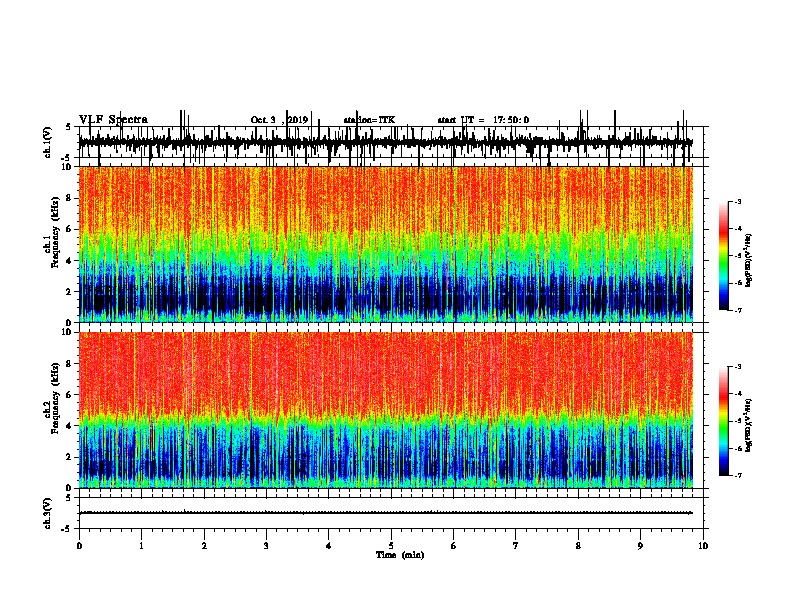Click the ch.1 voltage waveform trace
The width and height of the screenshot is (792, 612).
tap(385, 142)
